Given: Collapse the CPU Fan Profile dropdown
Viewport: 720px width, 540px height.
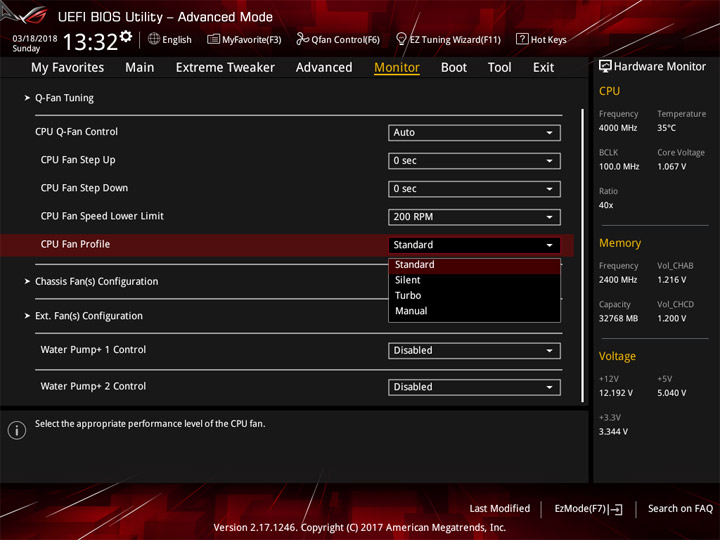Looking at the screenshot, I should pos(474,245).
